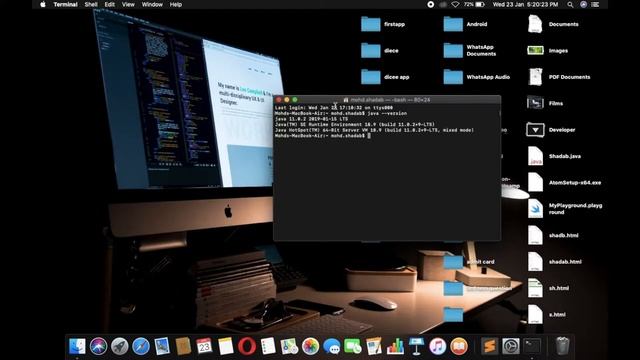Open Wi-Fi status in menu bar

[456, 4]
